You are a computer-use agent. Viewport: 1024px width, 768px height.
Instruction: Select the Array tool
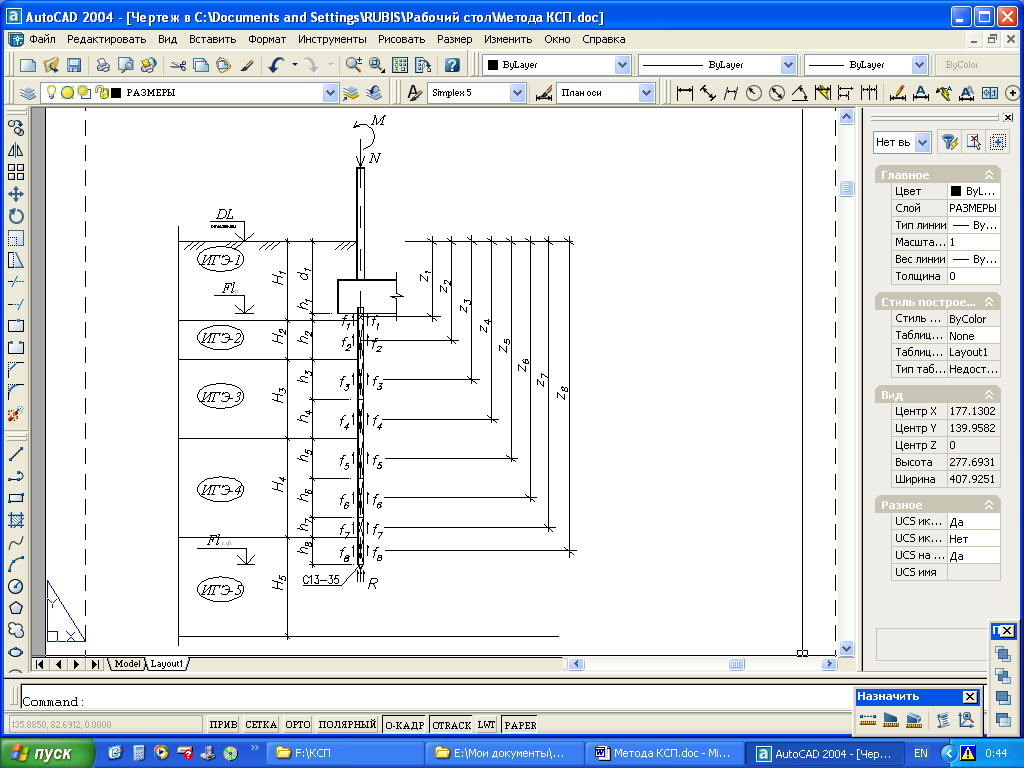(x=16, y=172)
